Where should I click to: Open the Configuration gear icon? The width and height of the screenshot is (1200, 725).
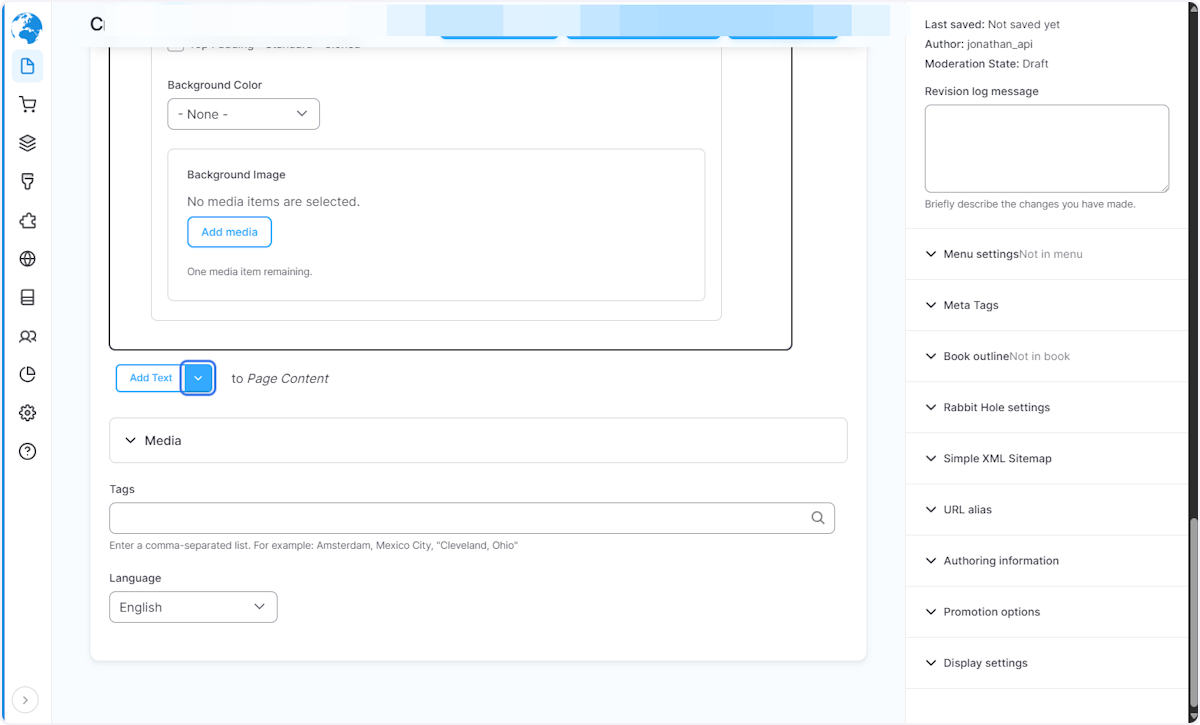click(x=27, y=412)
